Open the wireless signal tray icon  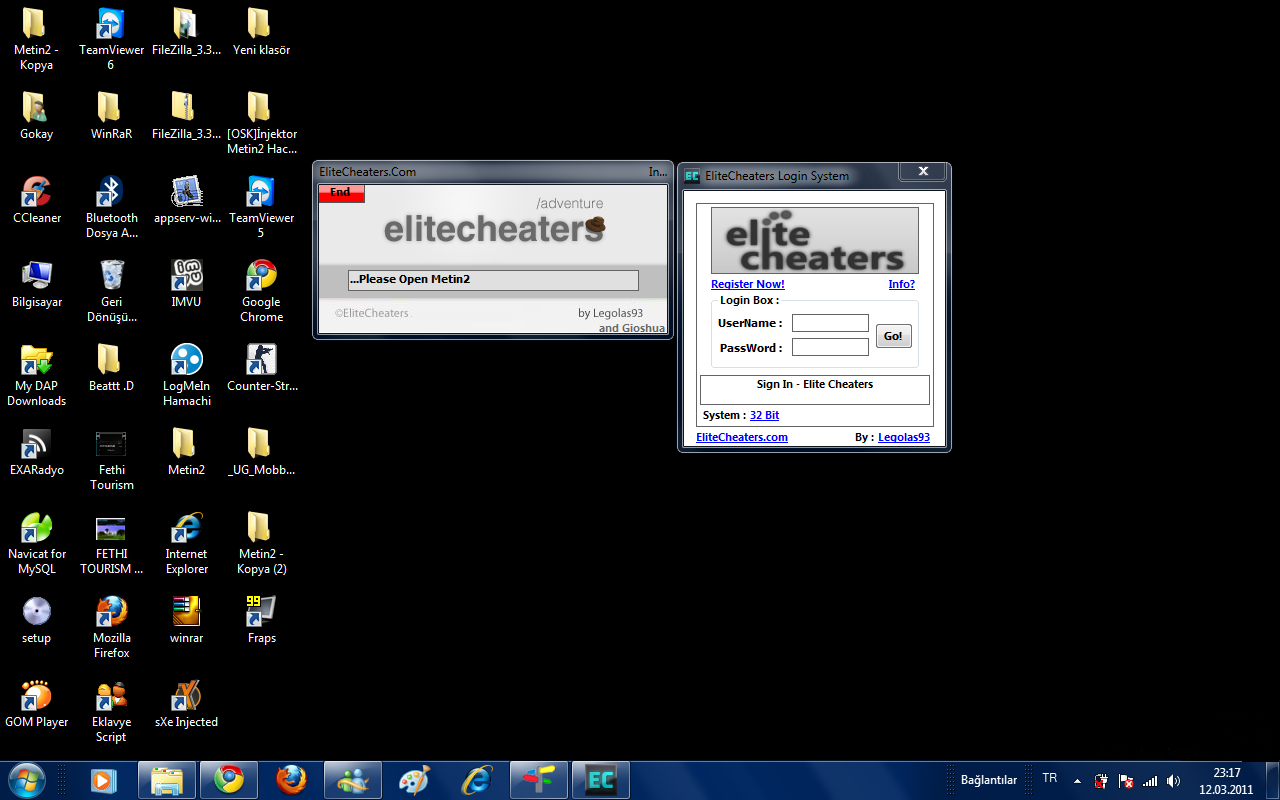tap(1150, 781)
